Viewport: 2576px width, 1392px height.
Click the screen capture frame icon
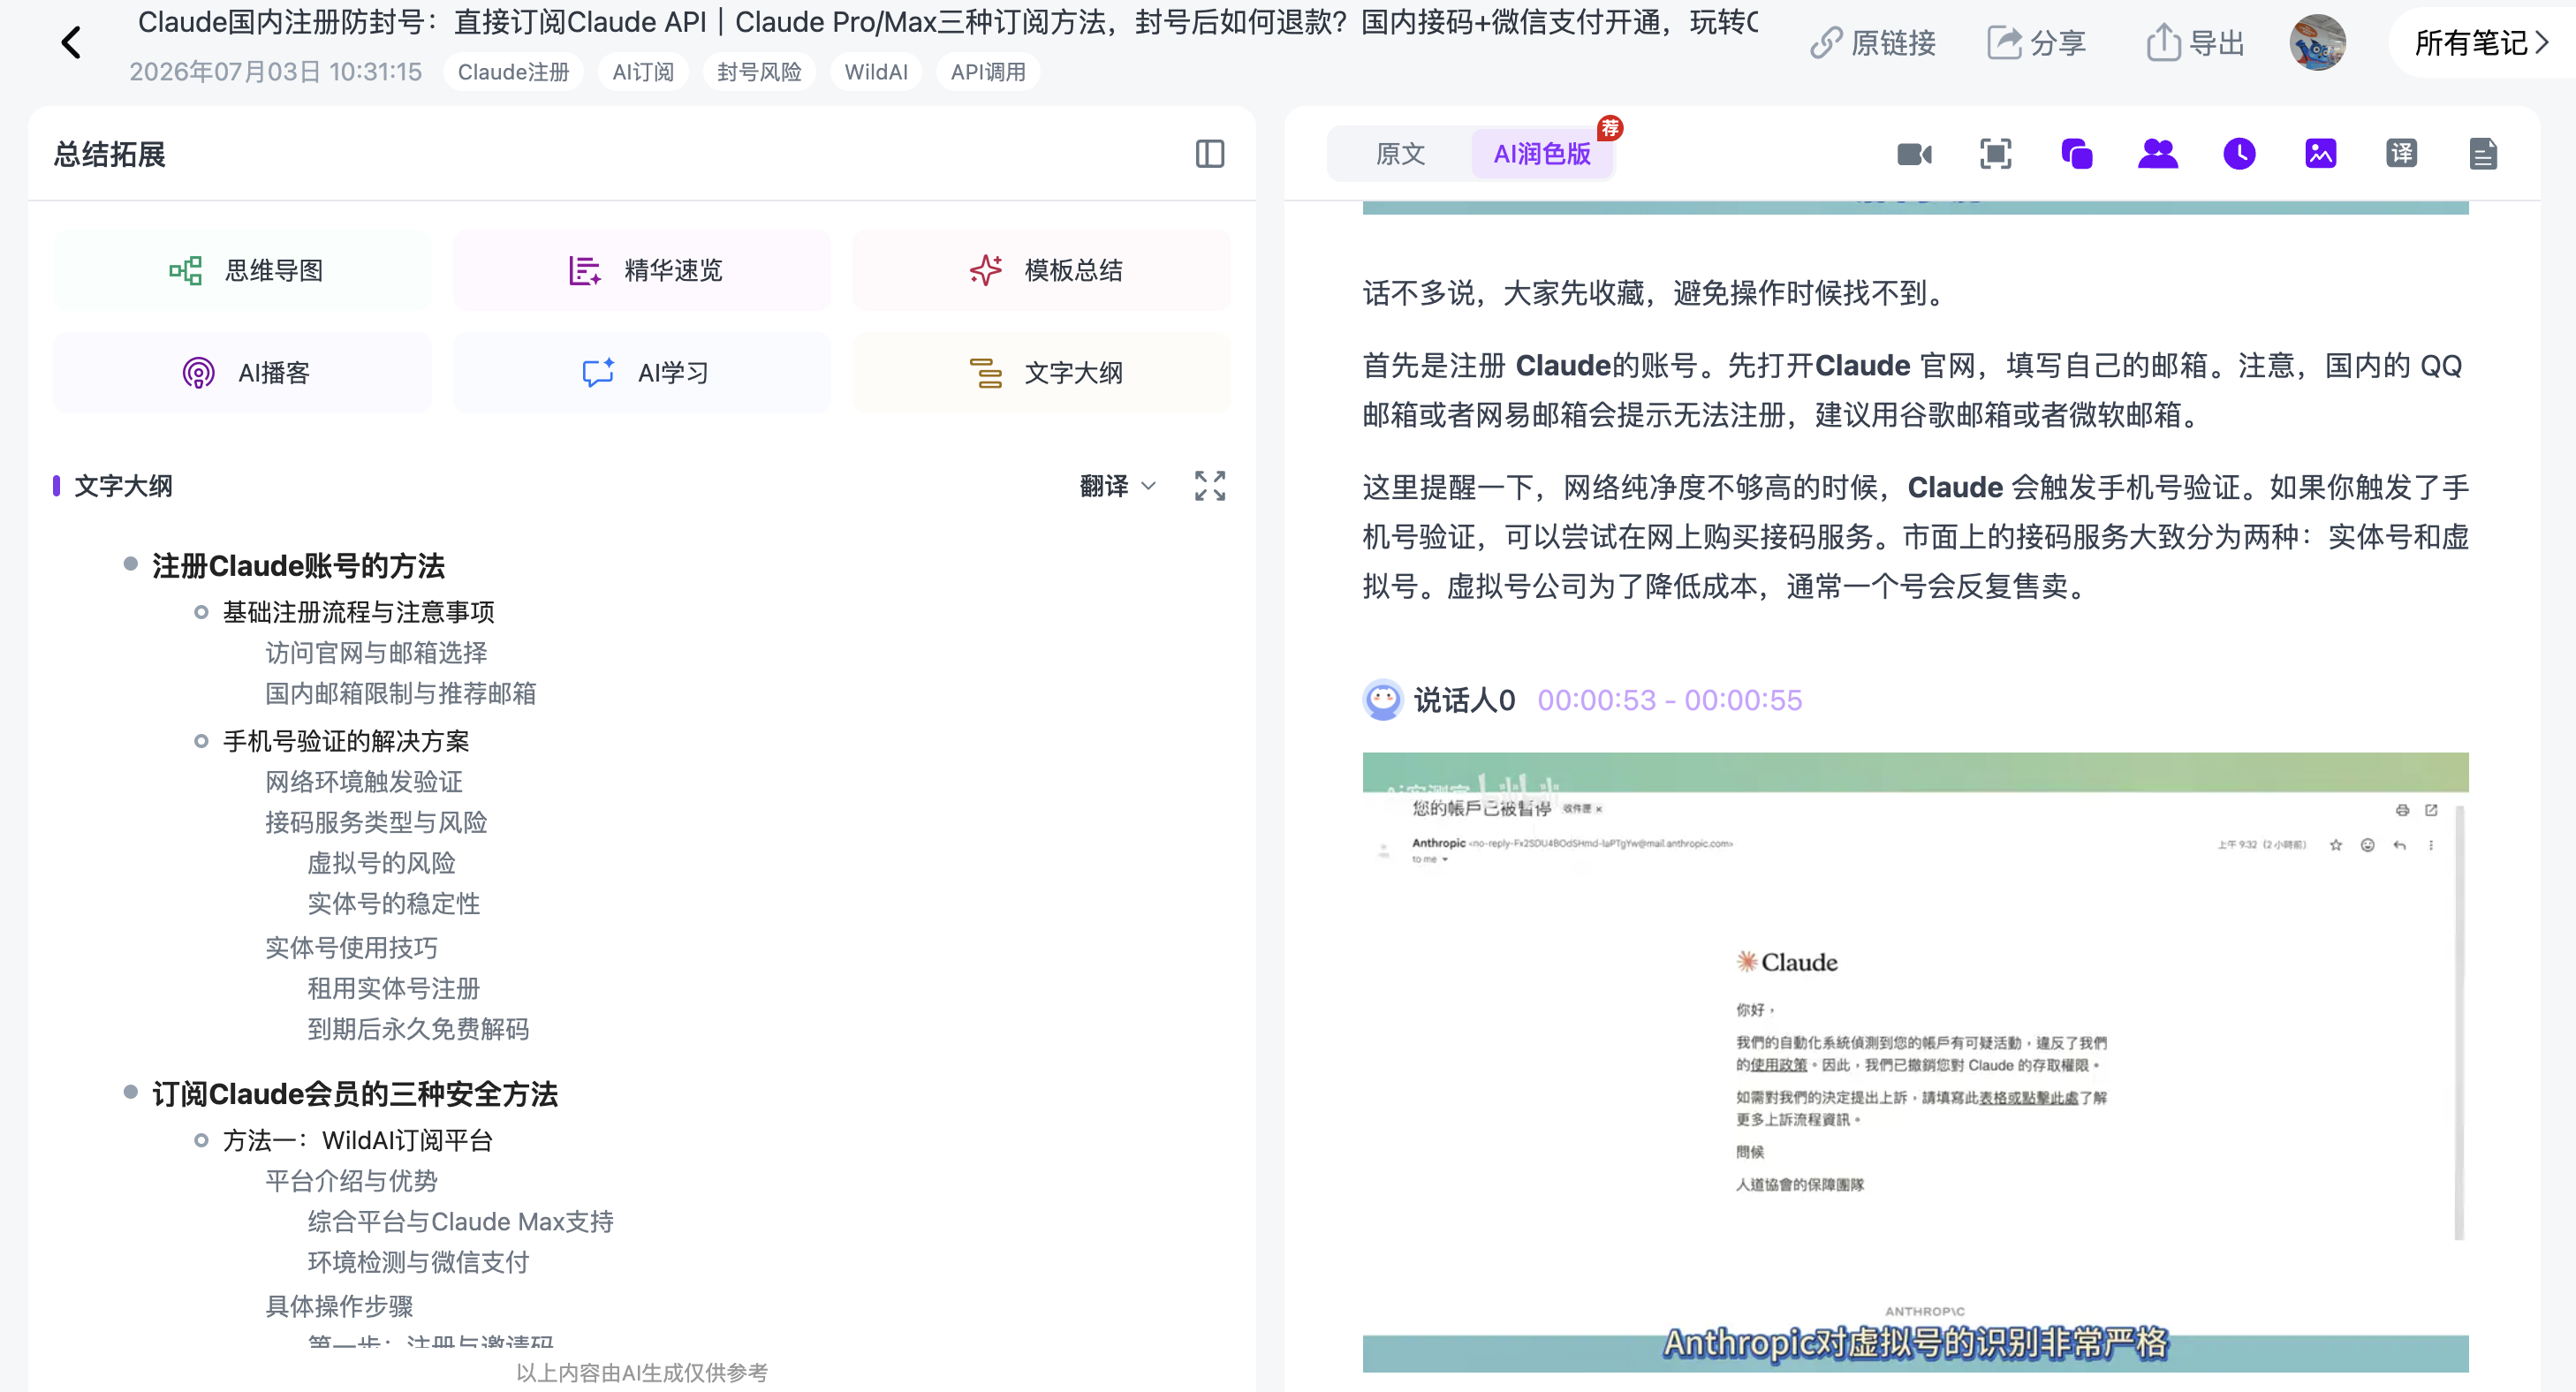(1996, 154)
